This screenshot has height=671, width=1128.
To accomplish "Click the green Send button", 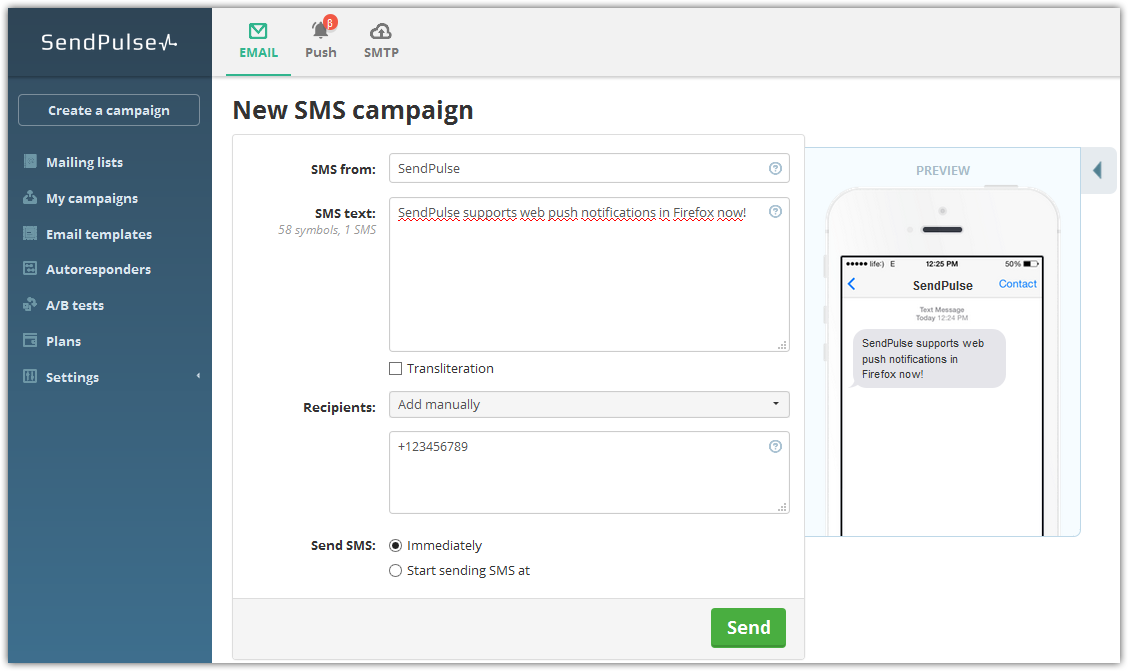I will [x=748, y=628].
